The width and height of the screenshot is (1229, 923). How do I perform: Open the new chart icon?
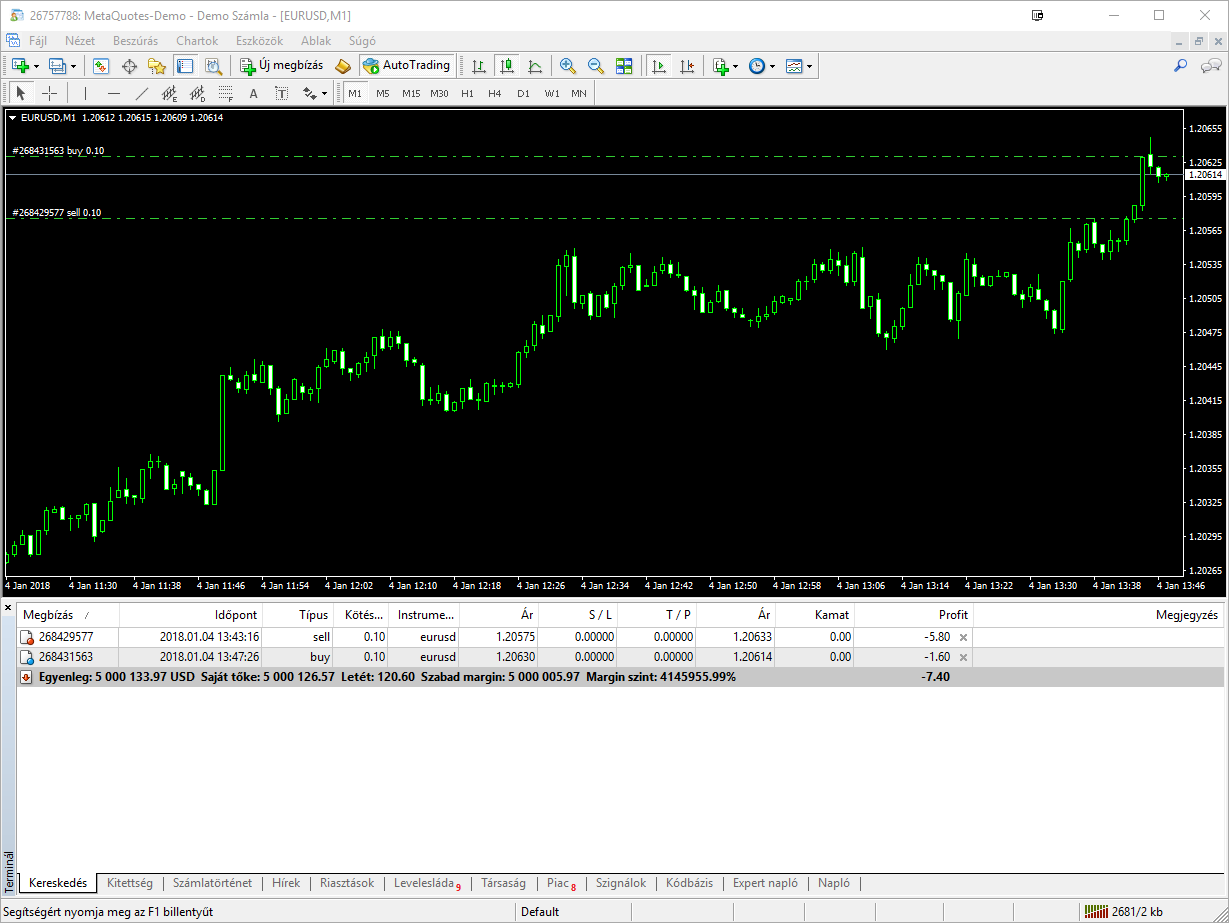(x=19, y=66)
